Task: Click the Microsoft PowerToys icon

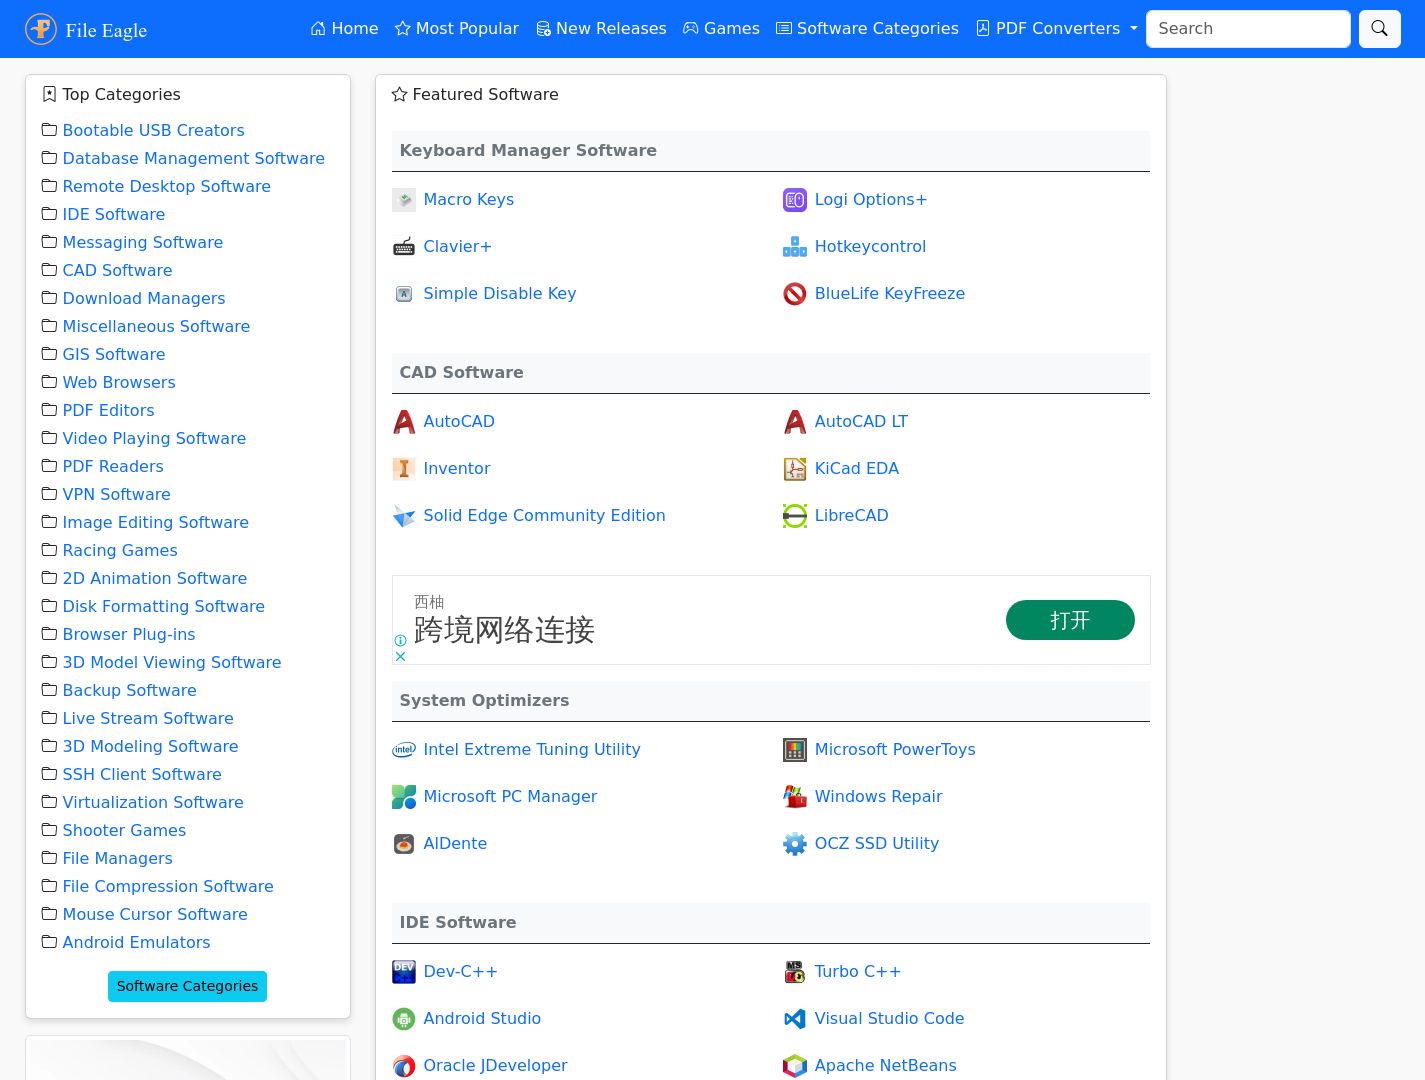Action: pyautogui.click(x=795, y=750)
